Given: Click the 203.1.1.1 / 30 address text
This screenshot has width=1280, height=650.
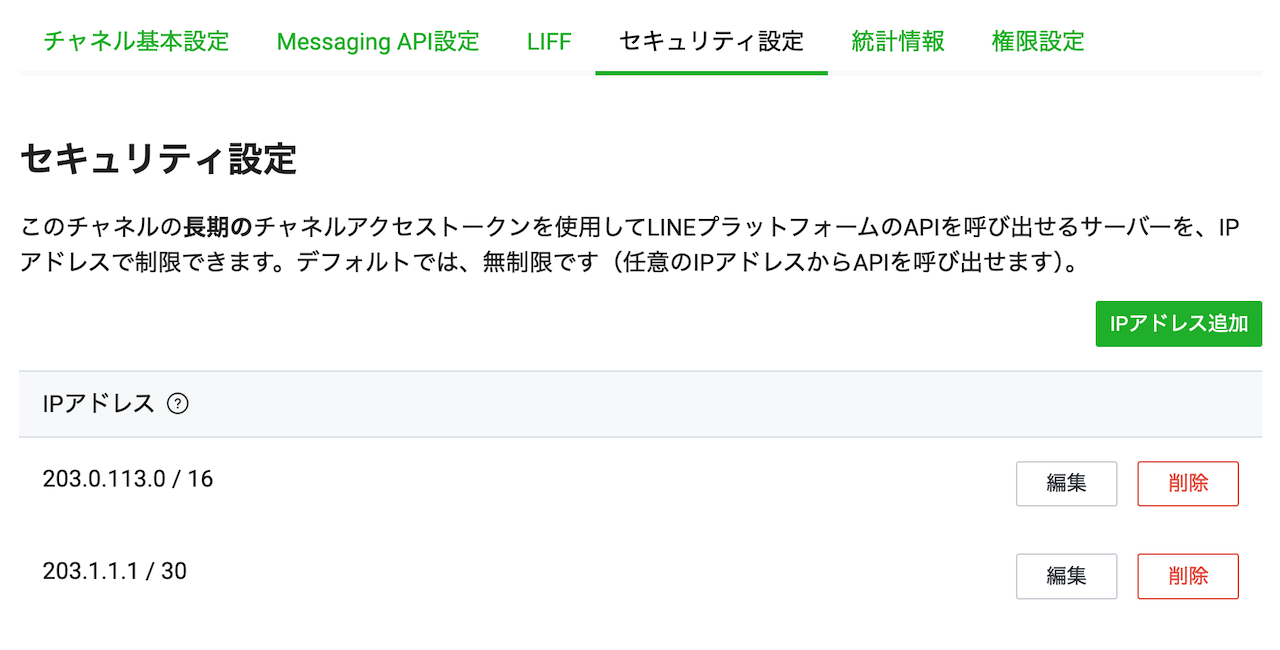Looking at the screenshot, I should (x=115, y=571).
